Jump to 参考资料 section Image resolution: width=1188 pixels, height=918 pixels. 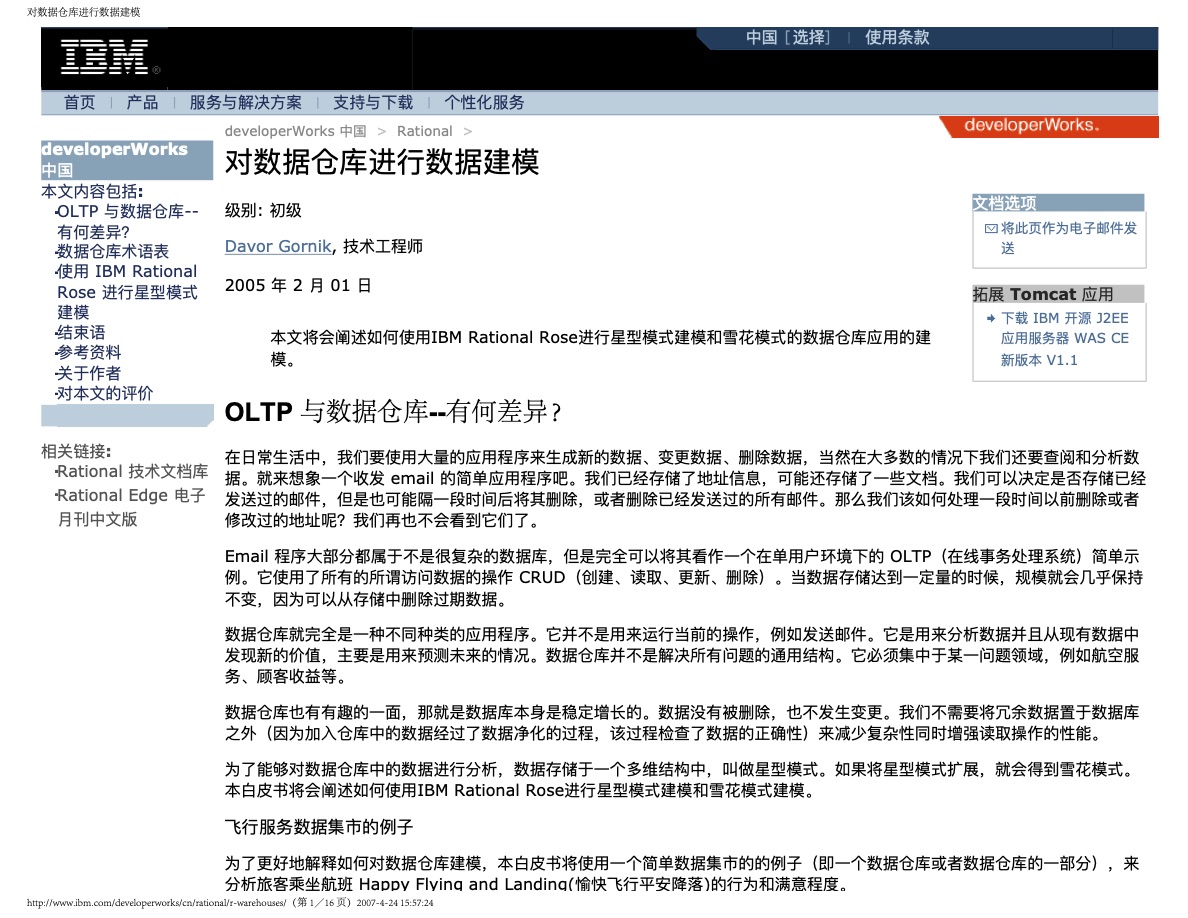point(89,352)
